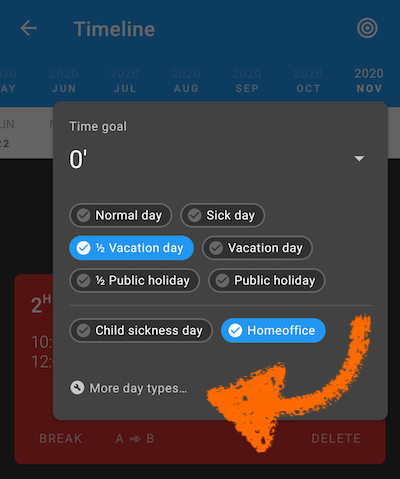
Task: Click checkmark icon on ½ Vacation day
Action: click(83, 248)
